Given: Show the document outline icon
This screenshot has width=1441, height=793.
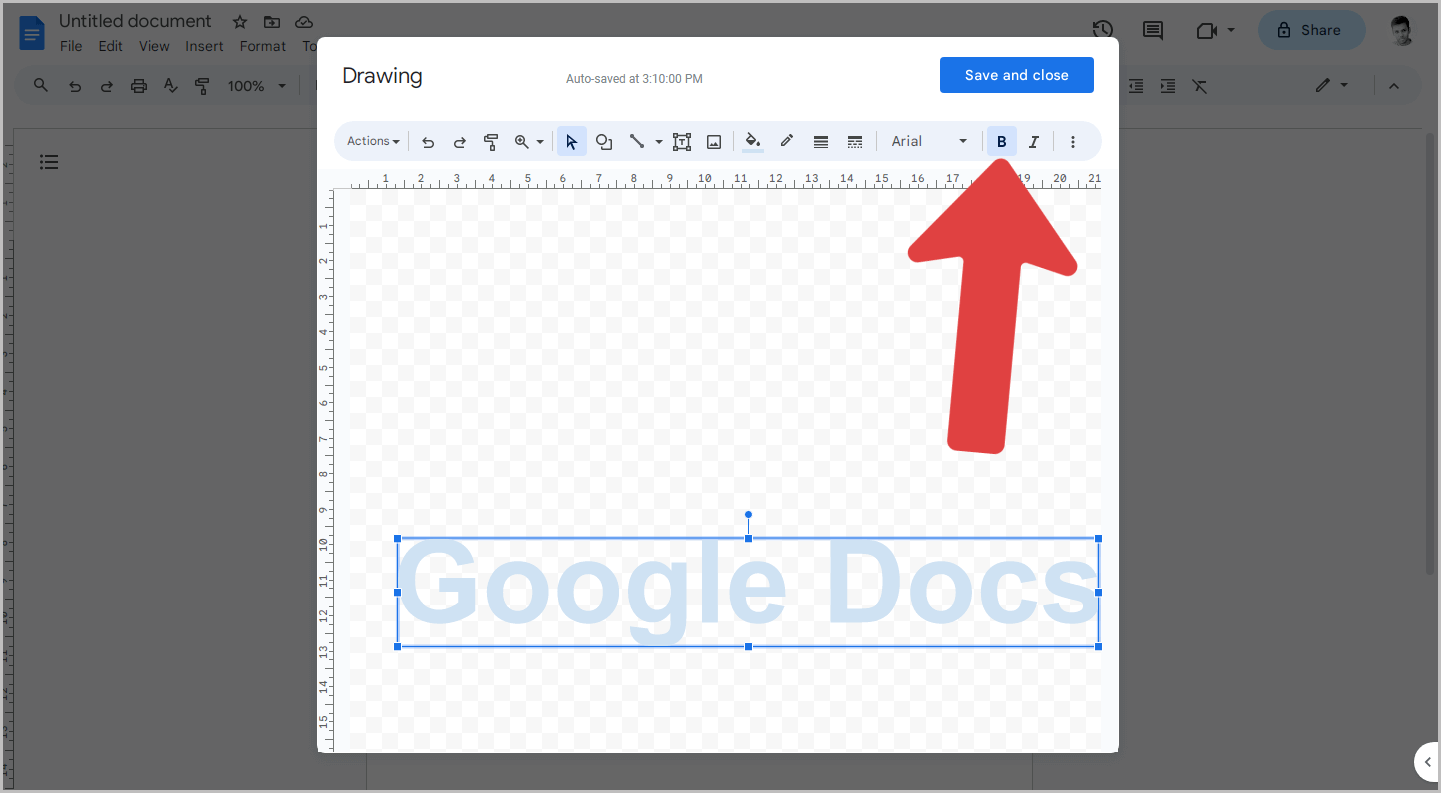Looking at the screenshot, I should (x=49, y=162).
